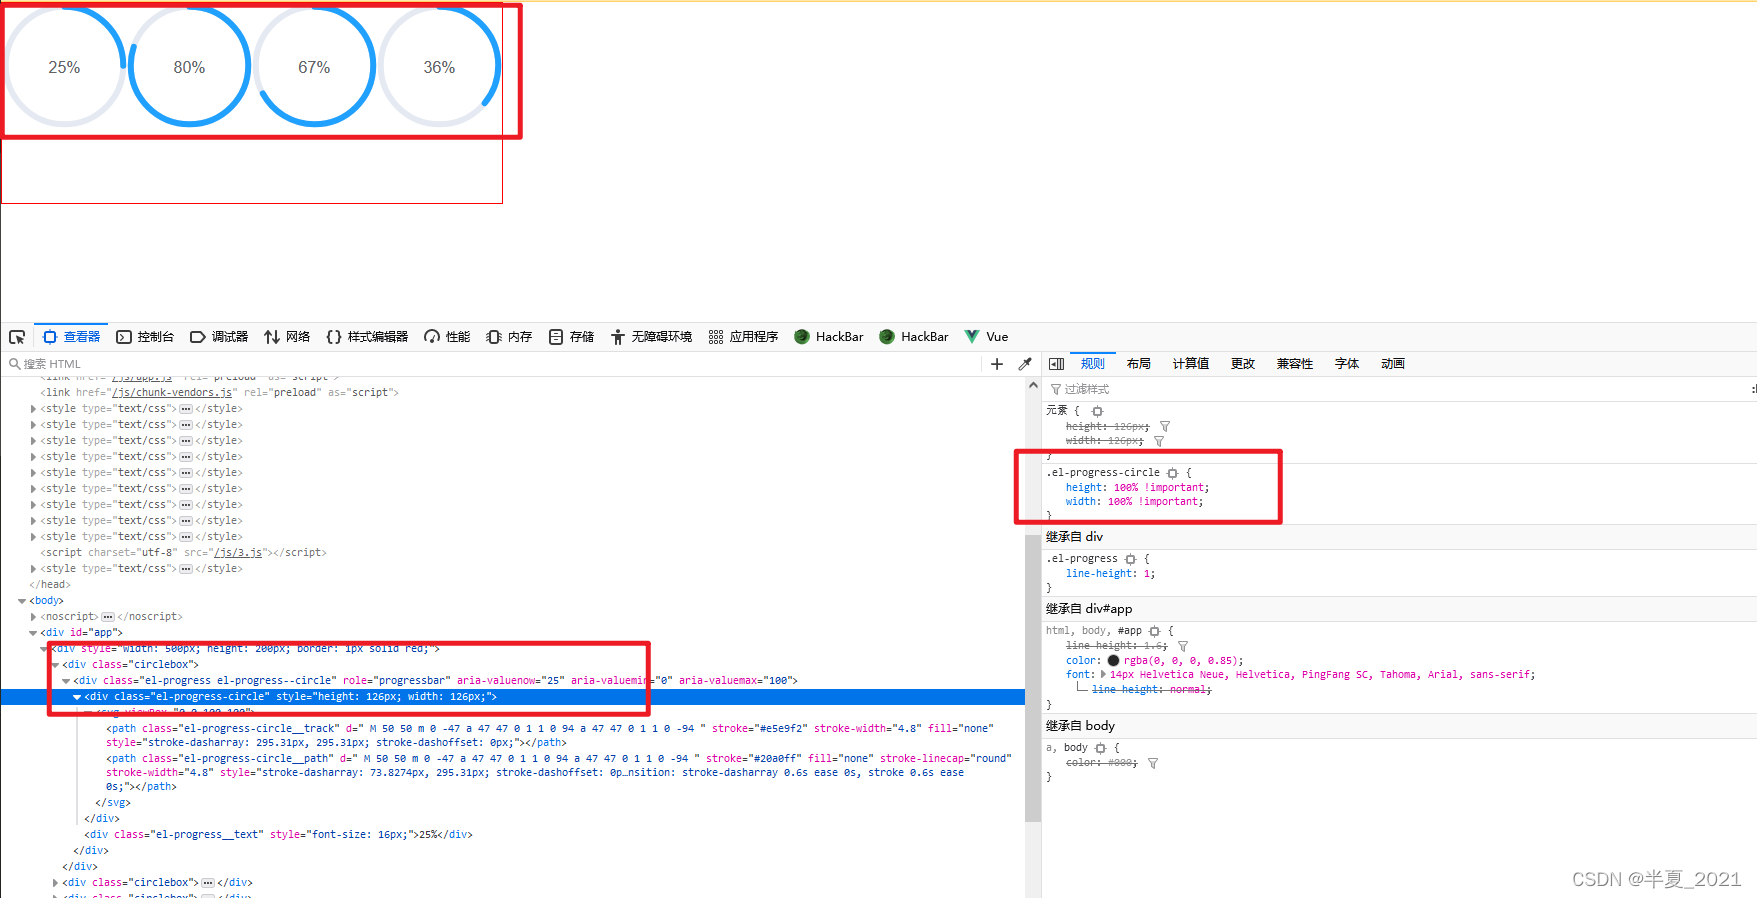The height and width of the screenshot is (898, 1757).
Task: Click selector highlighter next to .el-progress rule
Action: pos(1131,559)
